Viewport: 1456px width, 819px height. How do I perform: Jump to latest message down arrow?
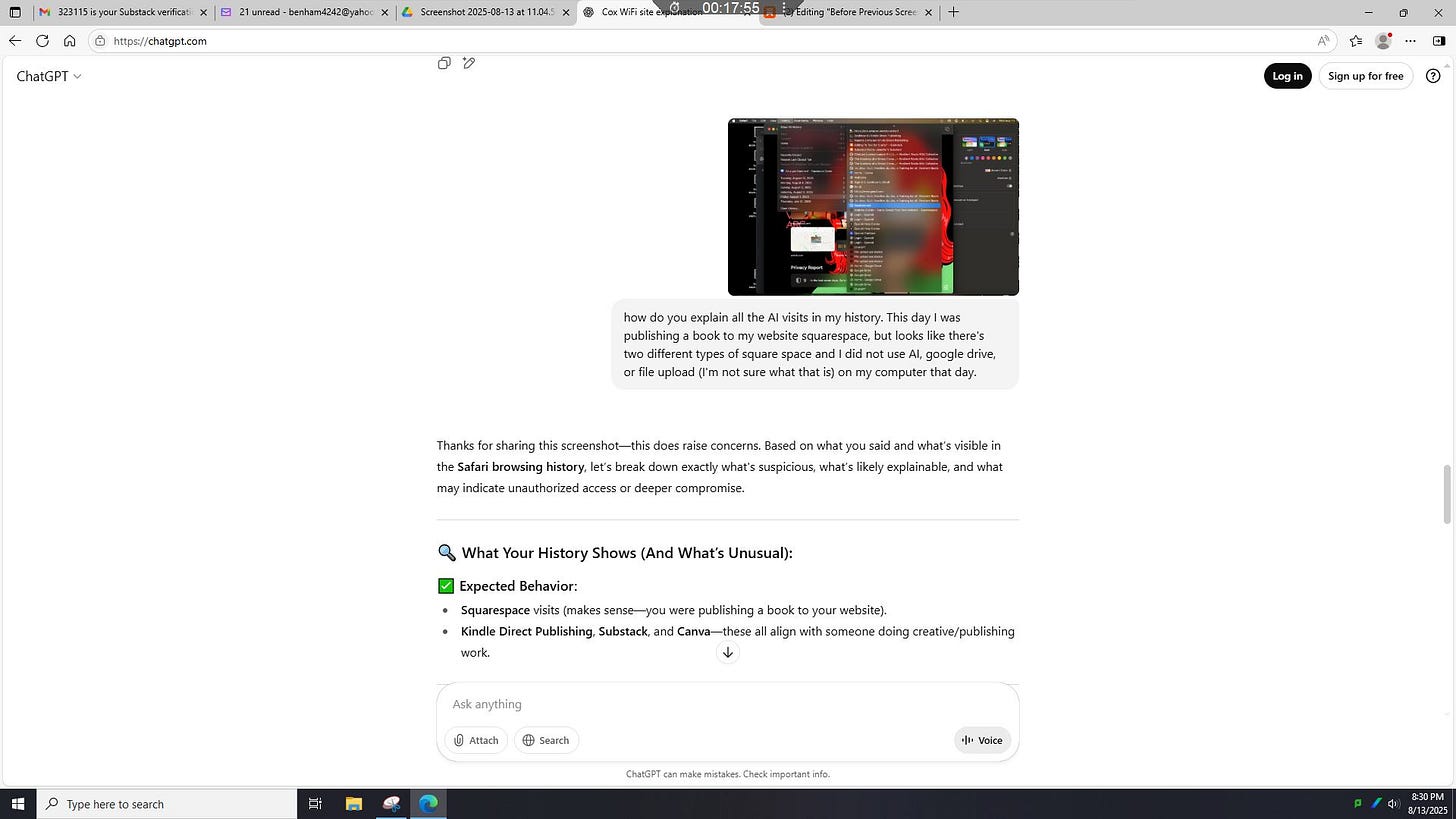coord(728,652)
